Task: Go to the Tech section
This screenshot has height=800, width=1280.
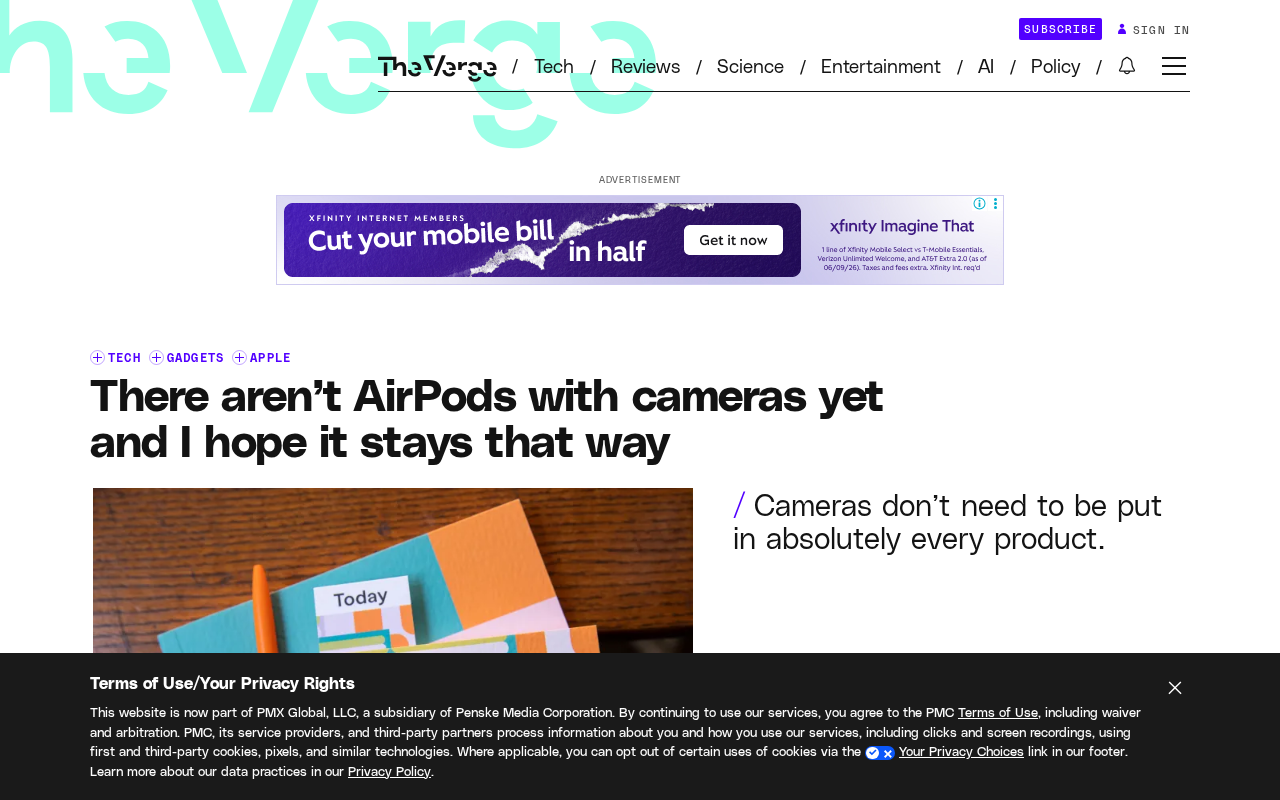Action: point(554,67)
